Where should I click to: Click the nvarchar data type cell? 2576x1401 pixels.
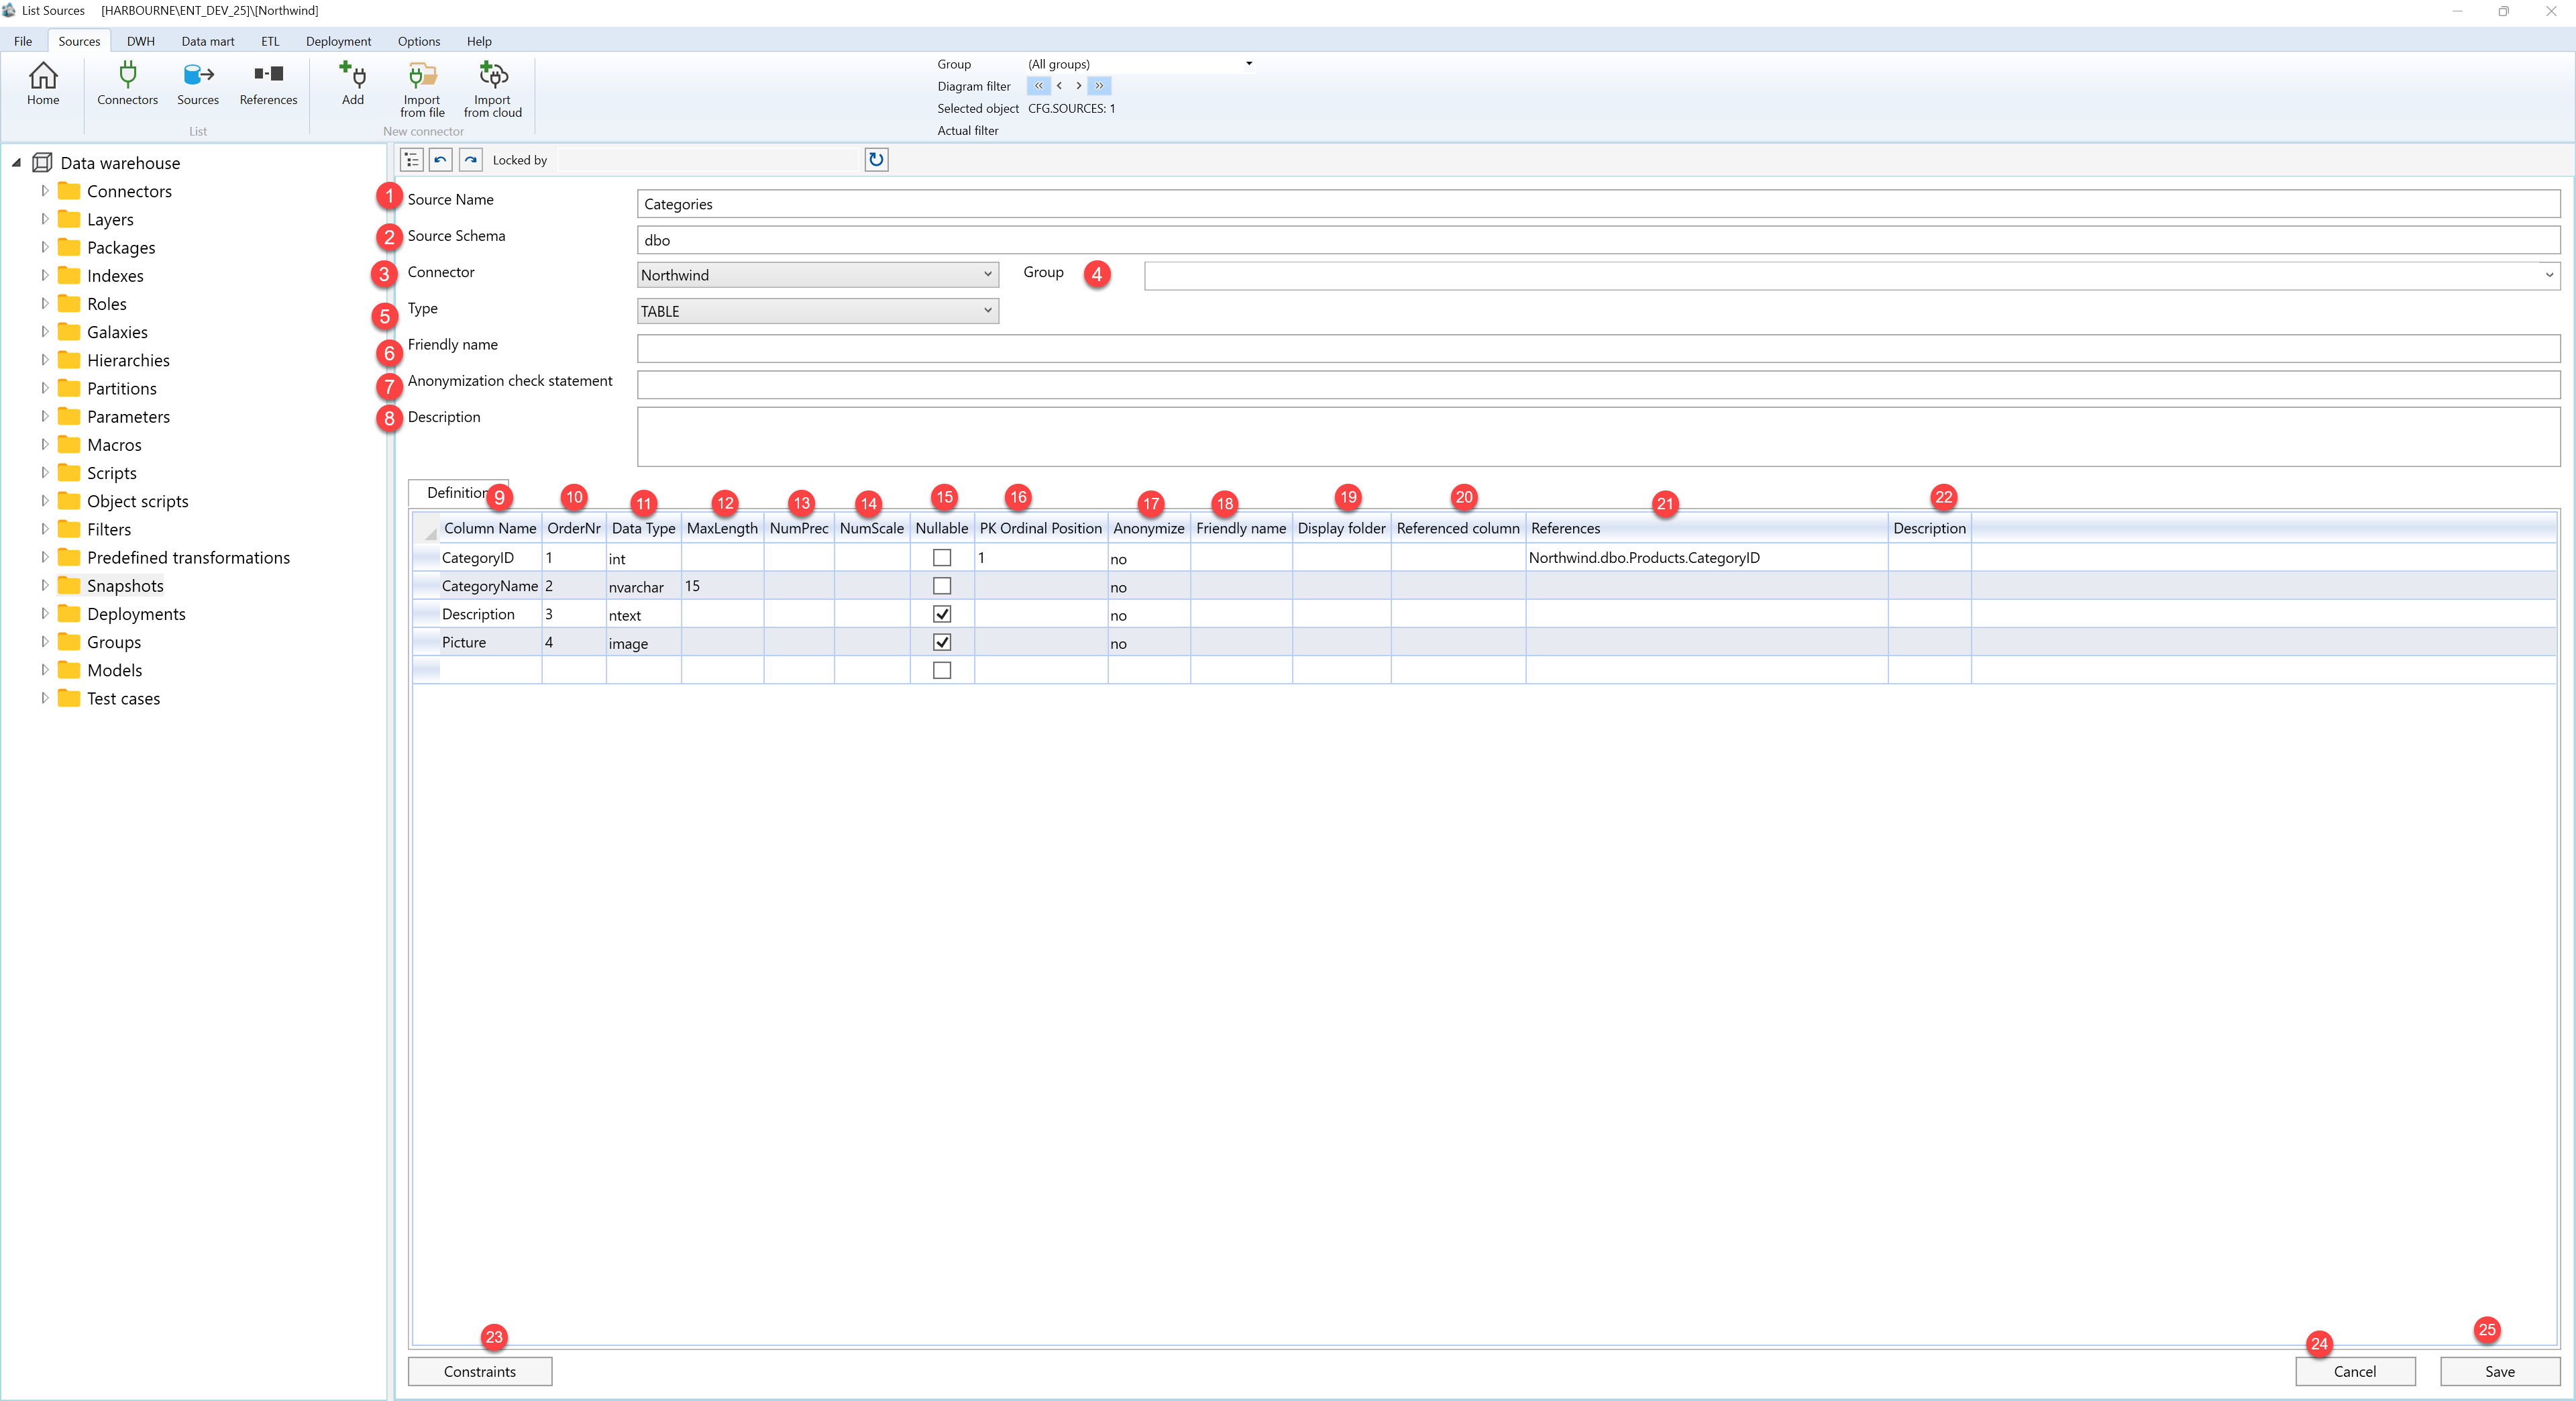[643, 586]
